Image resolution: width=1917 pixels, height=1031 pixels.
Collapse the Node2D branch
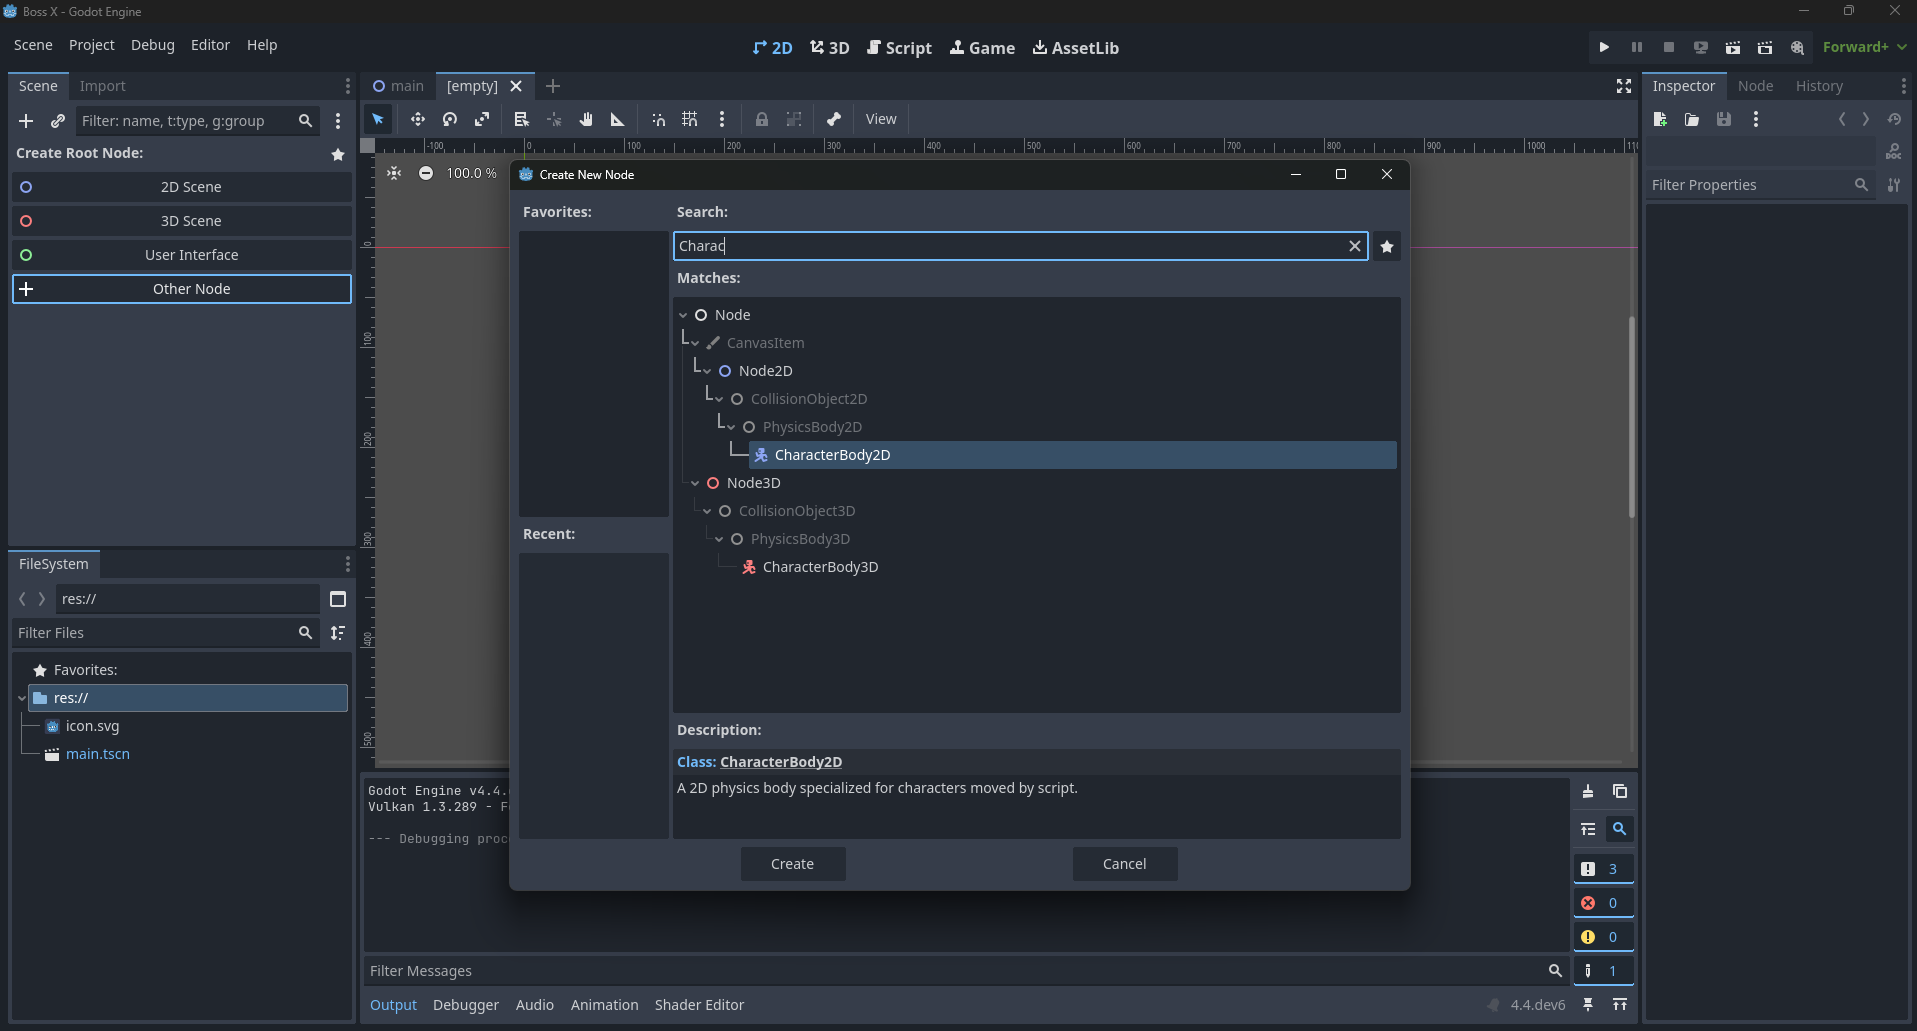(707, 371)
